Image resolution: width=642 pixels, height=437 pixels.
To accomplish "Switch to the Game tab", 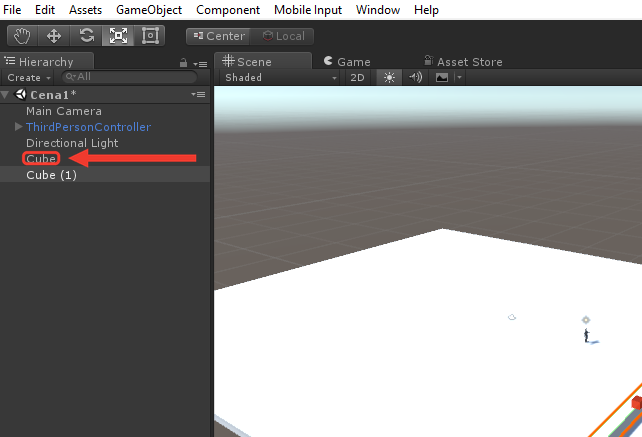I will (347, 62).
